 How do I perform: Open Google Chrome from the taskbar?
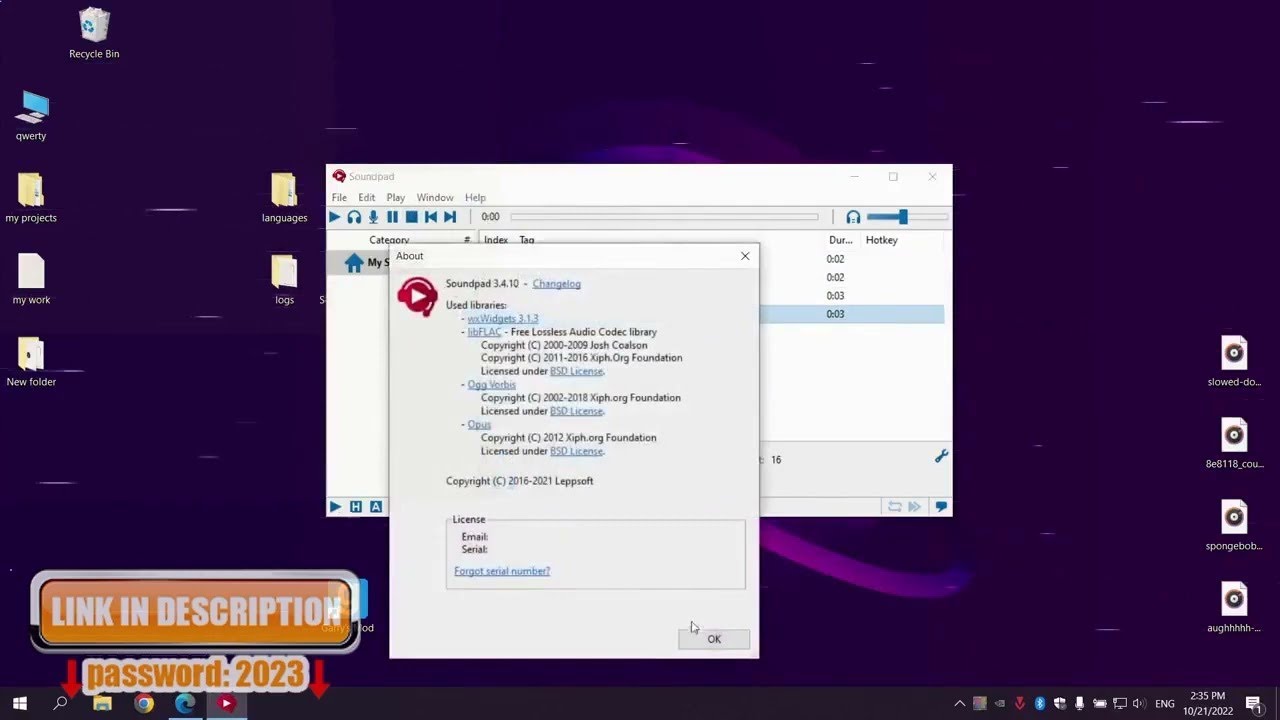click(x=144, y=703)
